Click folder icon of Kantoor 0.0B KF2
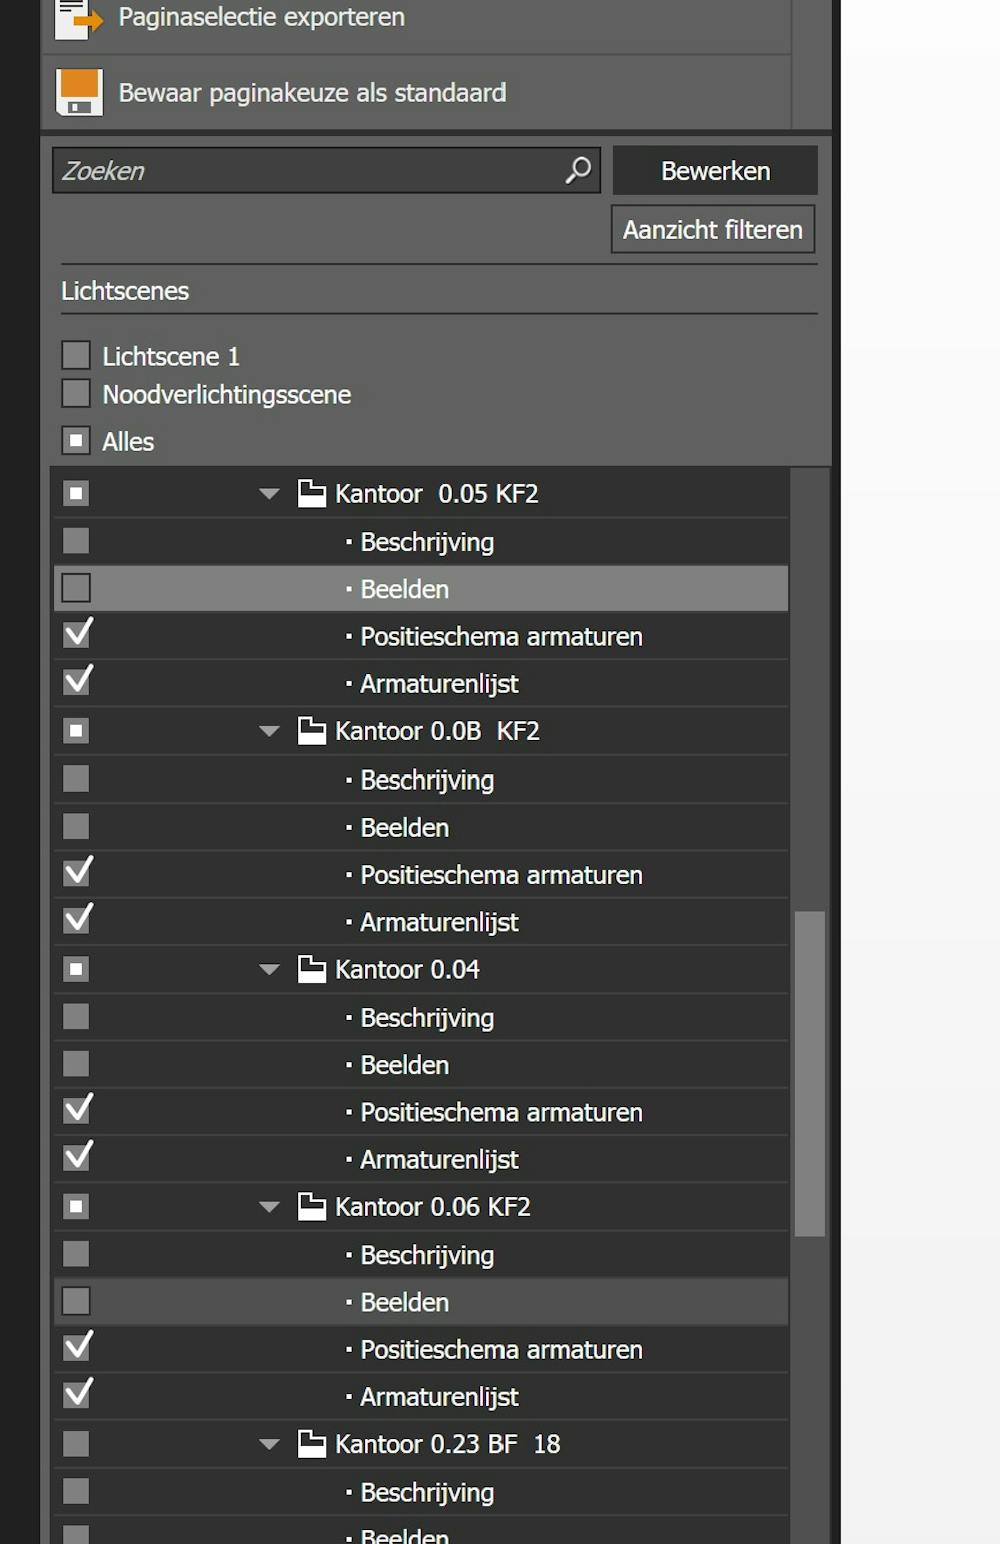1000x1544 pixels. point(312,731)
